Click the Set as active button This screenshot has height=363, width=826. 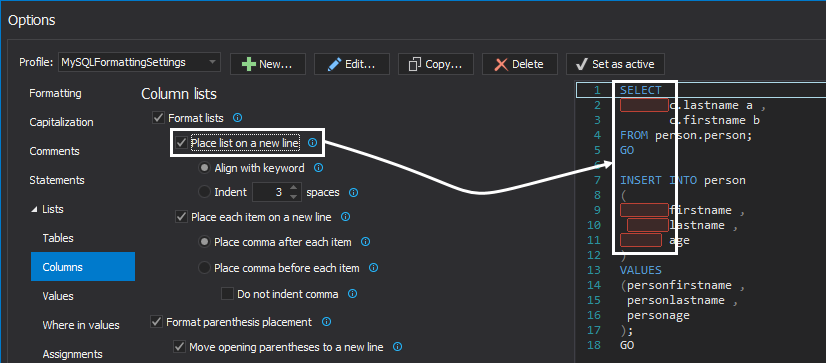pyautogui.click(x=615, y=64)
